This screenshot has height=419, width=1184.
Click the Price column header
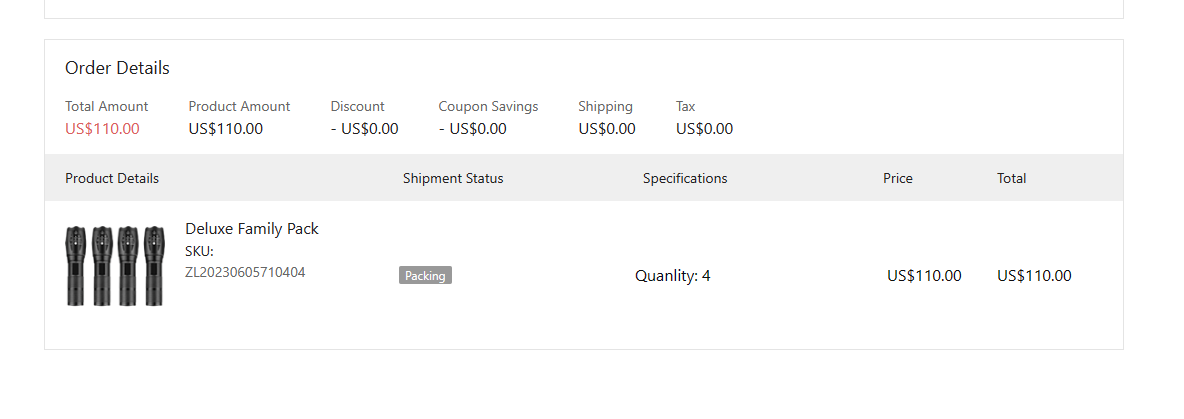tap(897, 179)
